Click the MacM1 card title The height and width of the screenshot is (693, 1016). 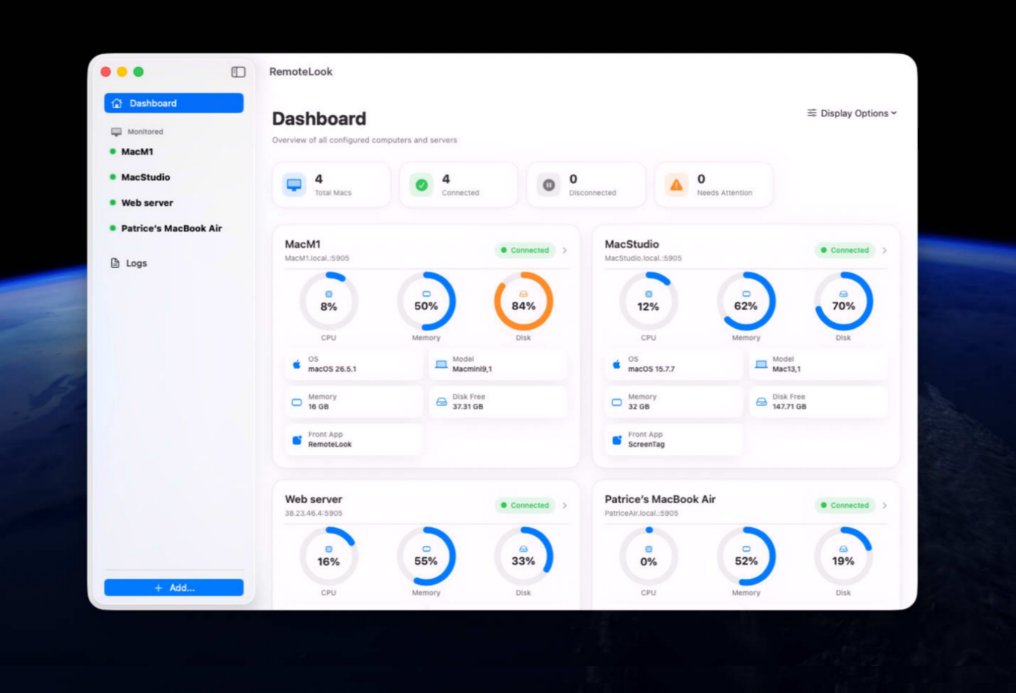(x=303, y=244)
